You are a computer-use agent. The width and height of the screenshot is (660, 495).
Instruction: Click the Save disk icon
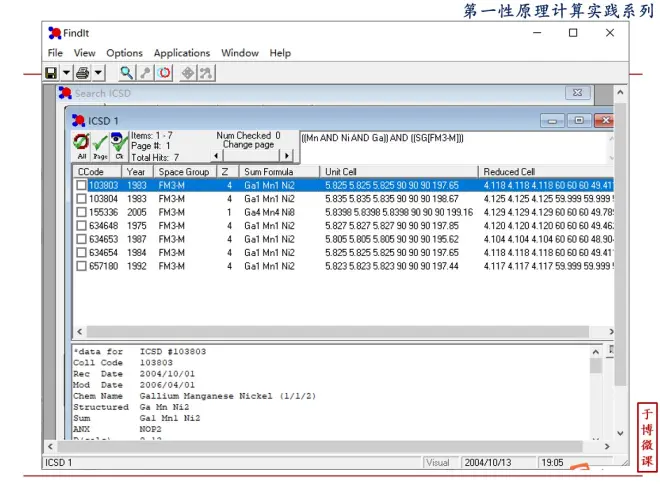pos(51,73)
